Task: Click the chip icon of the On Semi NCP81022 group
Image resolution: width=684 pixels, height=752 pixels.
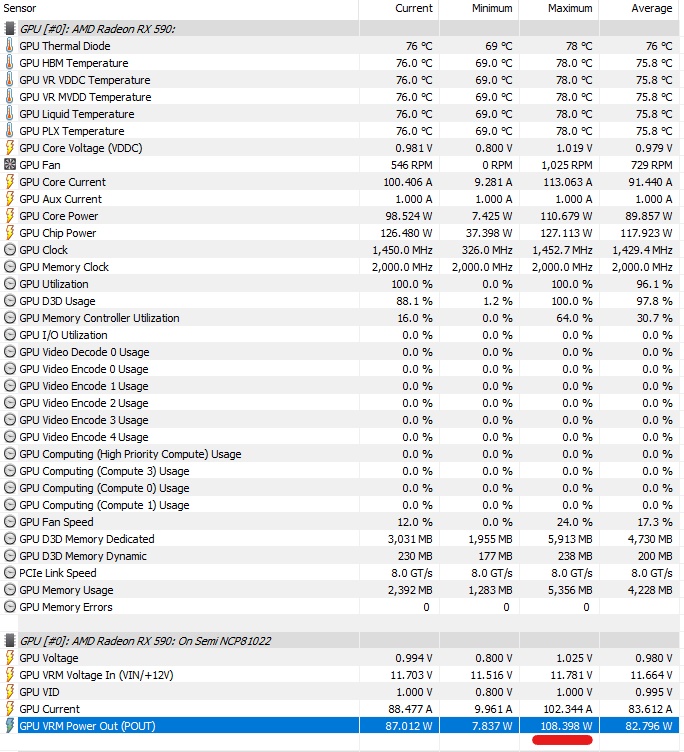Action: pyautogui.click(x=10, y=641)
